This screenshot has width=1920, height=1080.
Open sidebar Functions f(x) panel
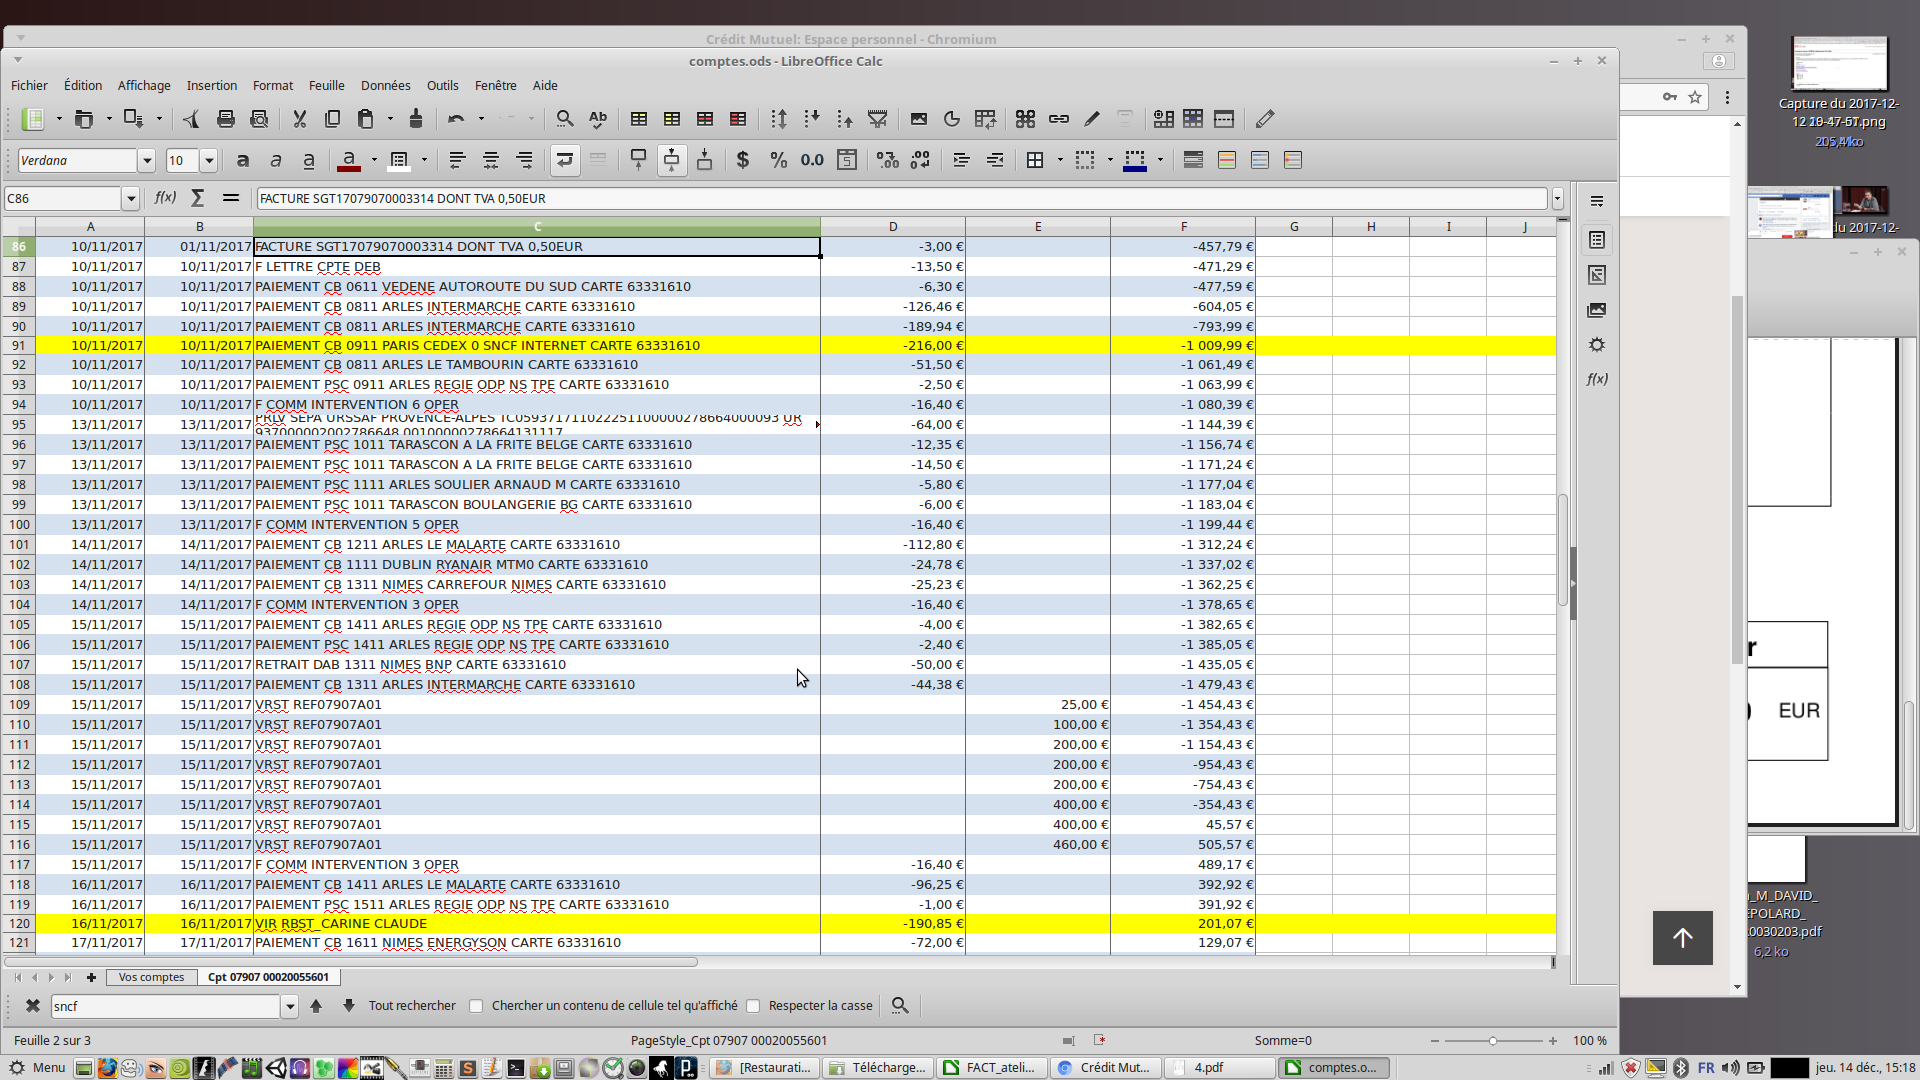click(1597, 379)
